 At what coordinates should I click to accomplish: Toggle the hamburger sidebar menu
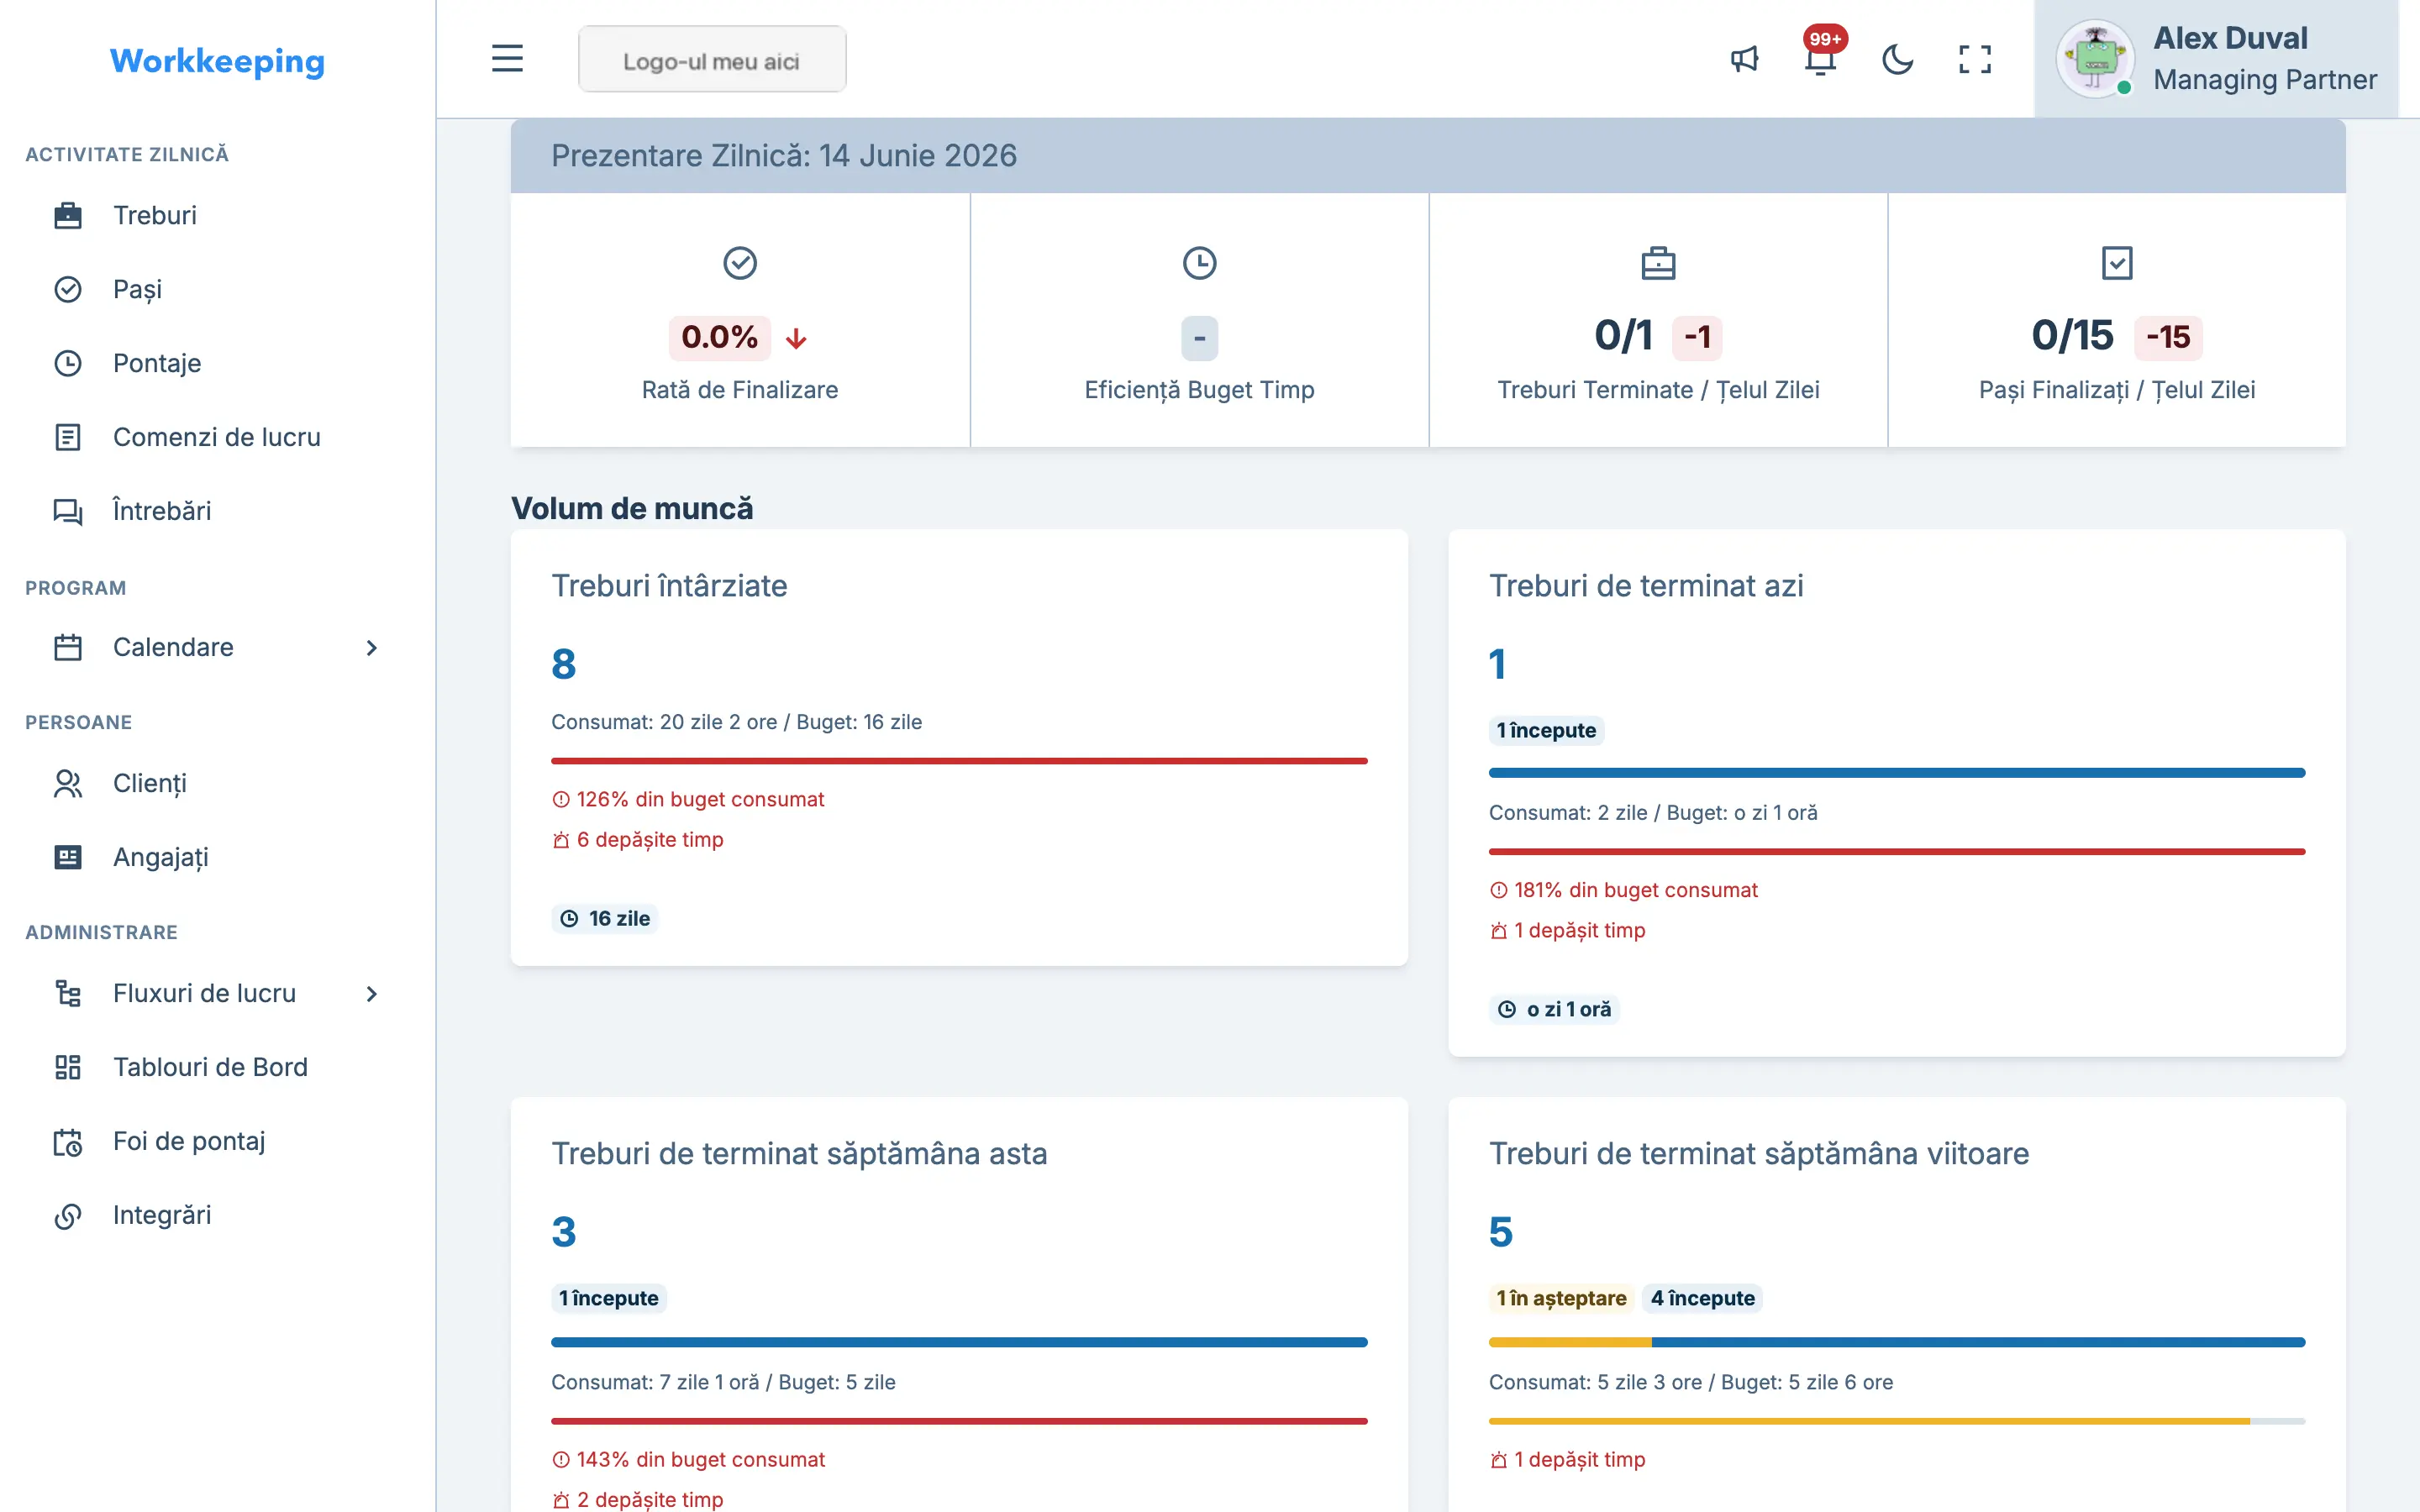(507, 58)
